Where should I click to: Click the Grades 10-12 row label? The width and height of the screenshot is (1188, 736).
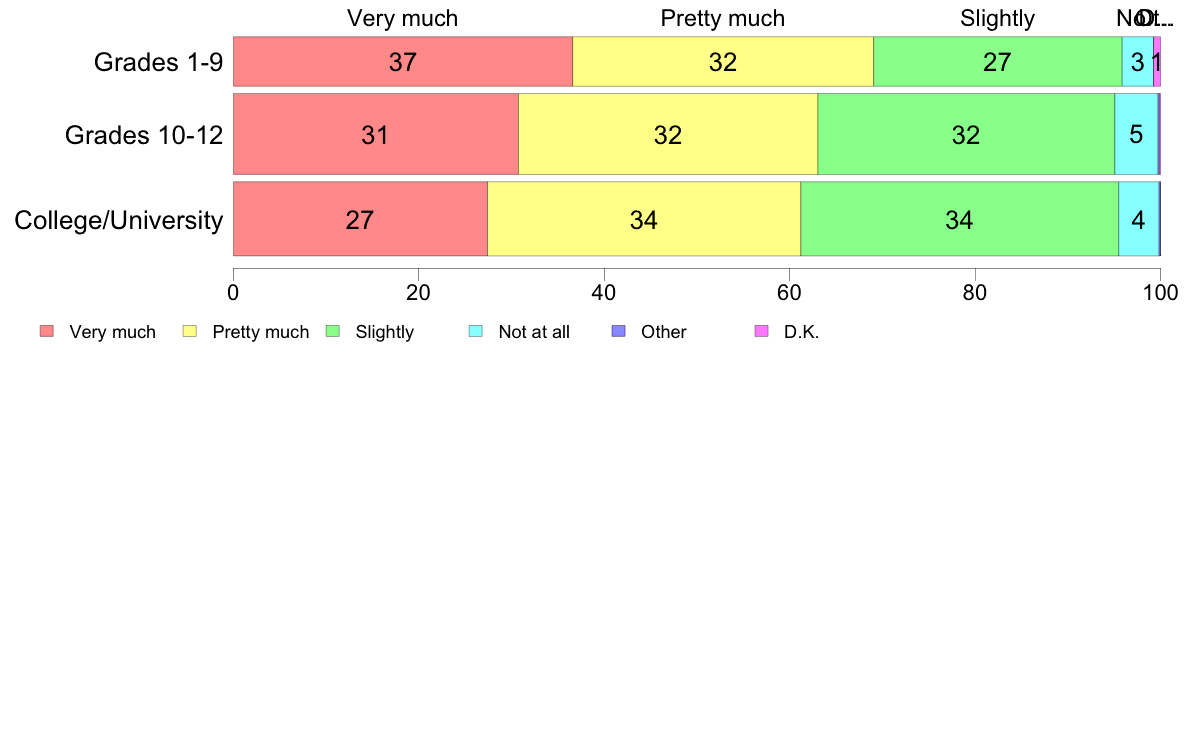pyautogui.click(x=144, y=135)
